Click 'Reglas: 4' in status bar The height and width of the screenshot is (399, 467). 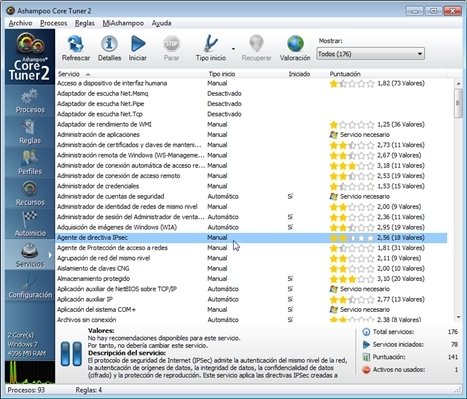(x=89, y=390)
